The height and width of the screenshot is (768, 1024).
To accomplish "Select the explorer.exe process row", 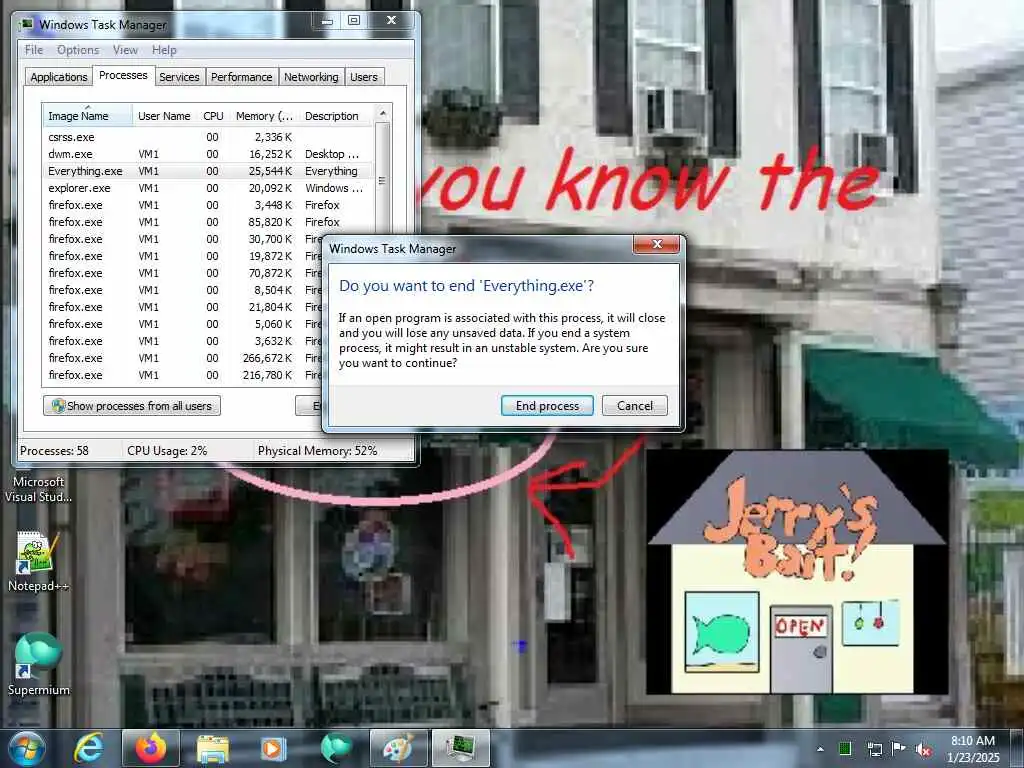I will 209,188.
